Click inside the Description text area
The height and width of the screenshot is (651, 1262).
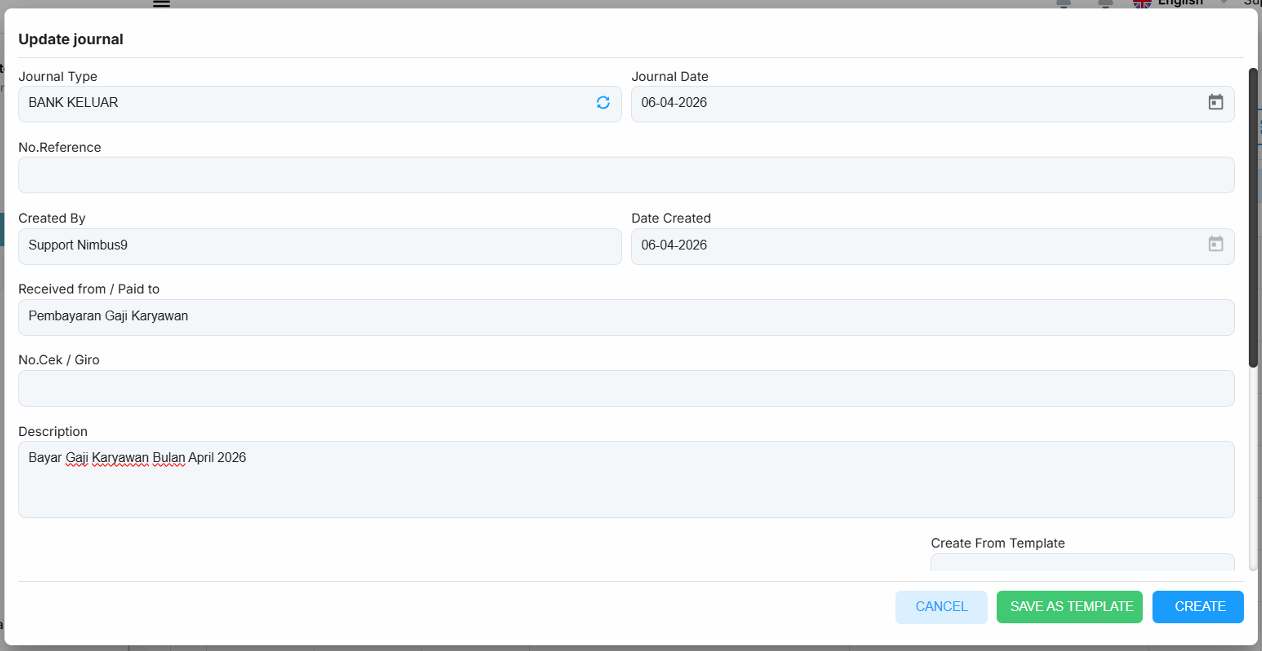coord(626,479)
